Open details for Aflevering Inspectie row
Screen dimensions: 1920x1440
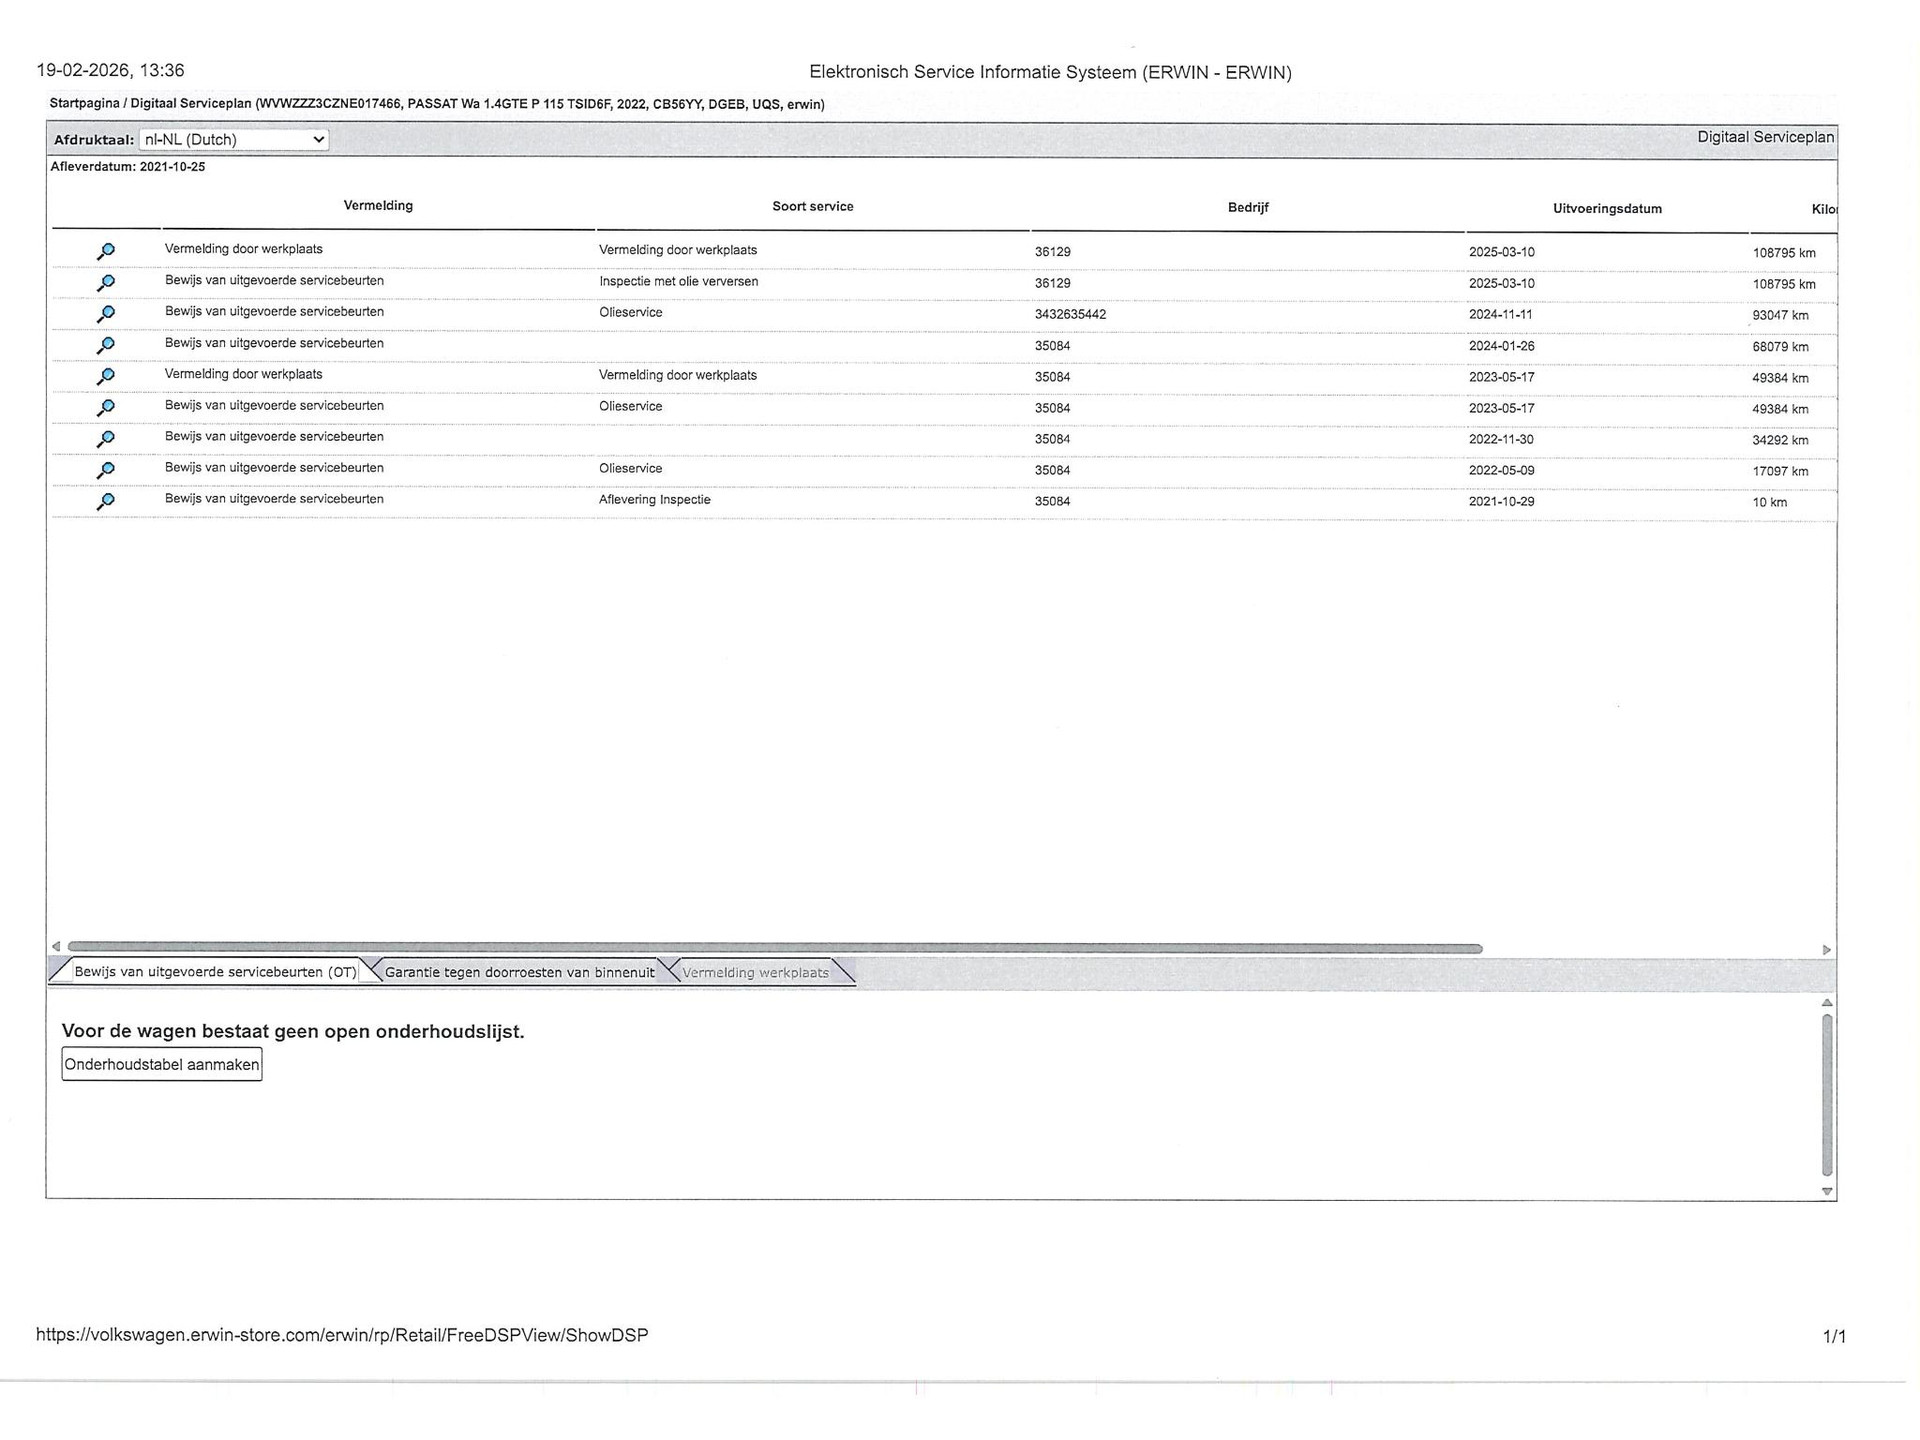coord(105,501)
